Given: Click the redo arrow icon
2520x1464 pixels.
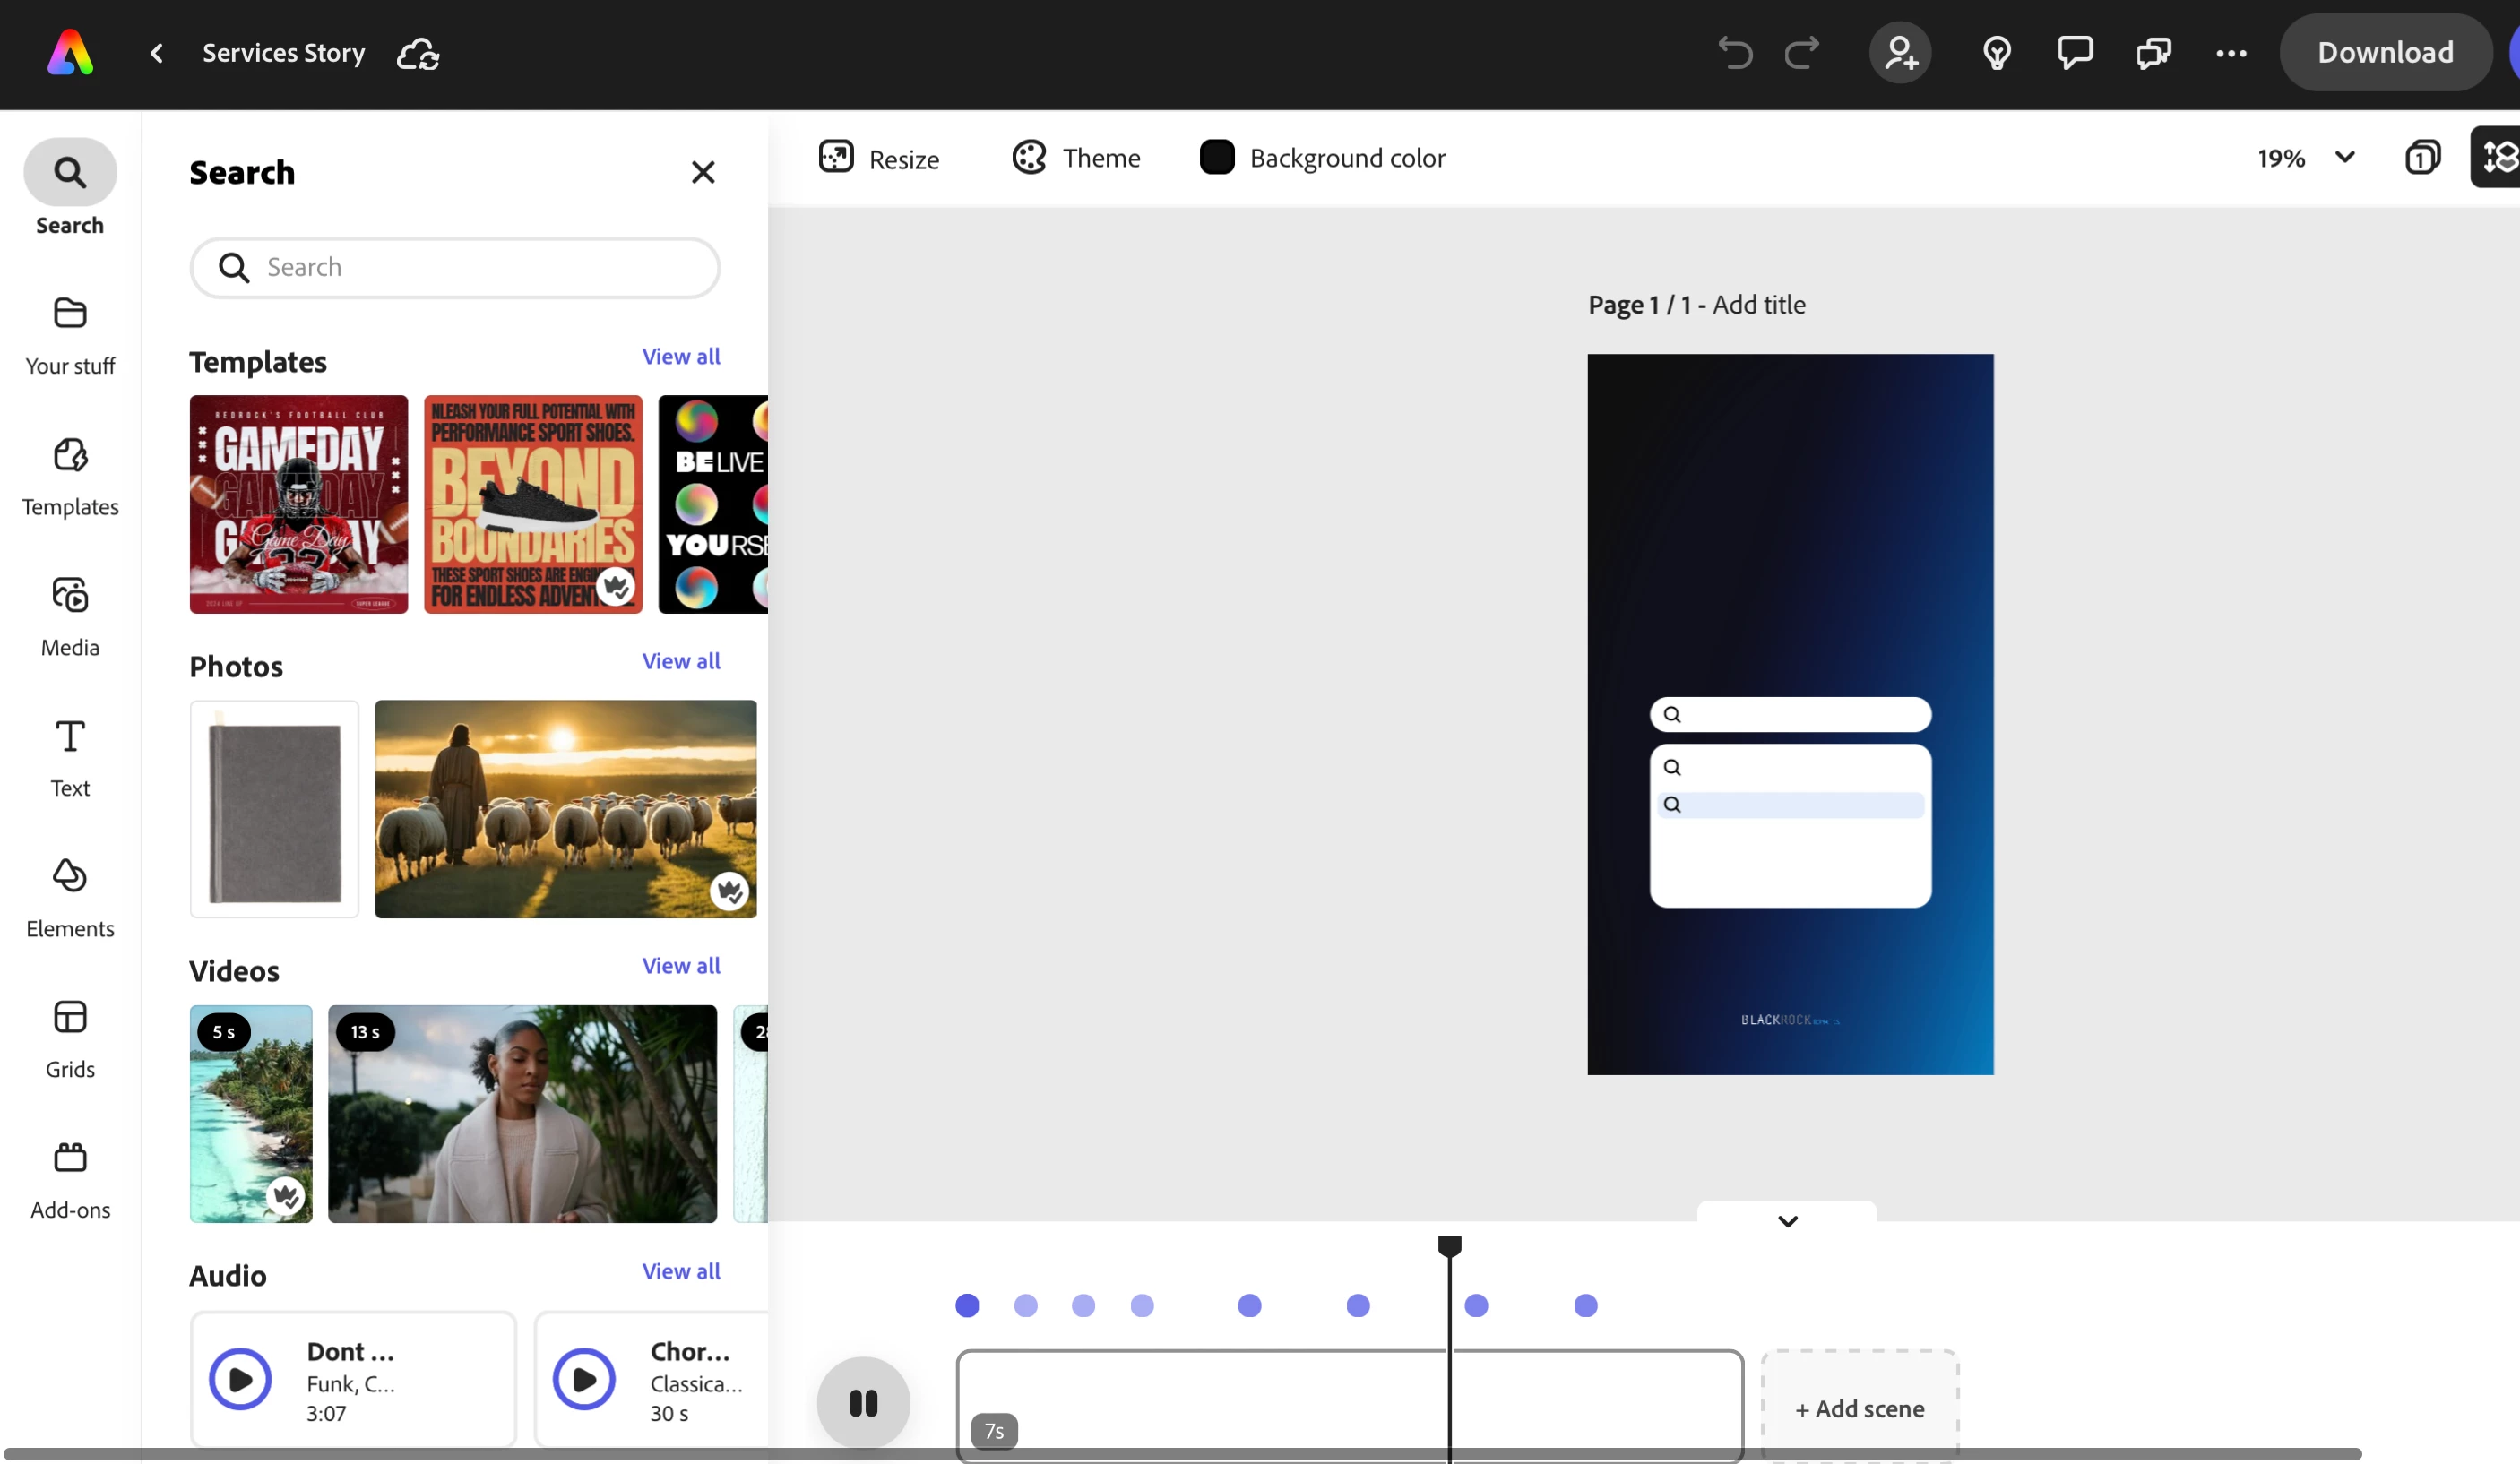Looking at the screenshot, I should tap(1802, 53).
